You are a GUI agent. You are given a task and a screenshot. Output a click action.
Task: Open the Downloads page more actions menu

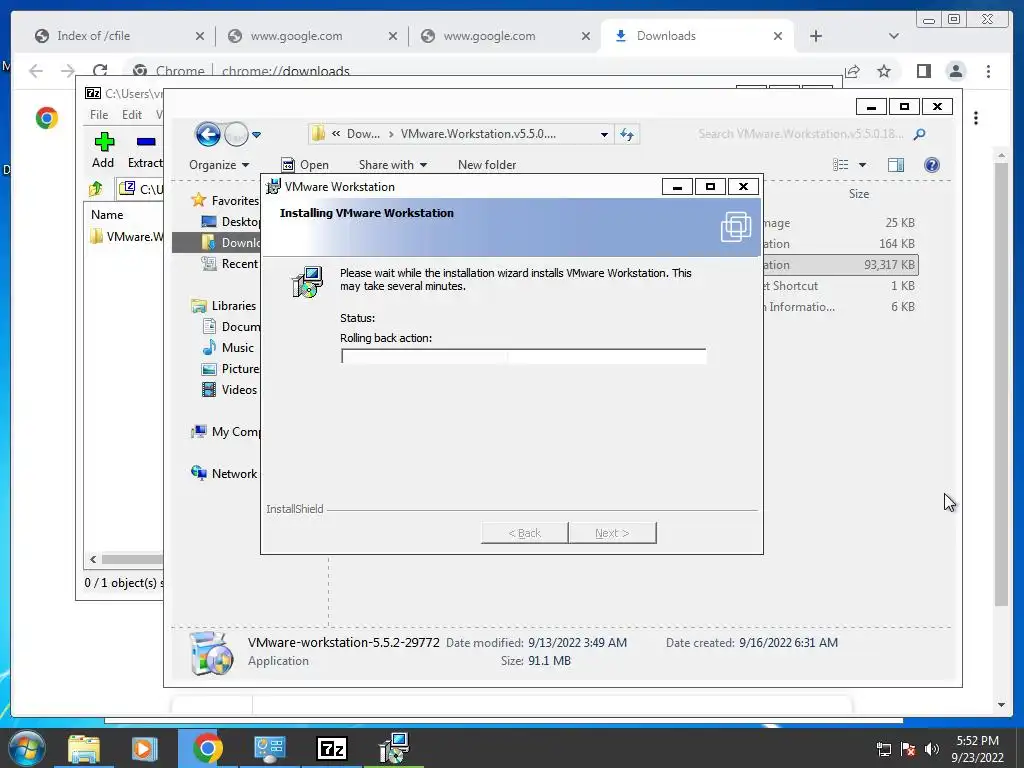(x=976, y=118)
